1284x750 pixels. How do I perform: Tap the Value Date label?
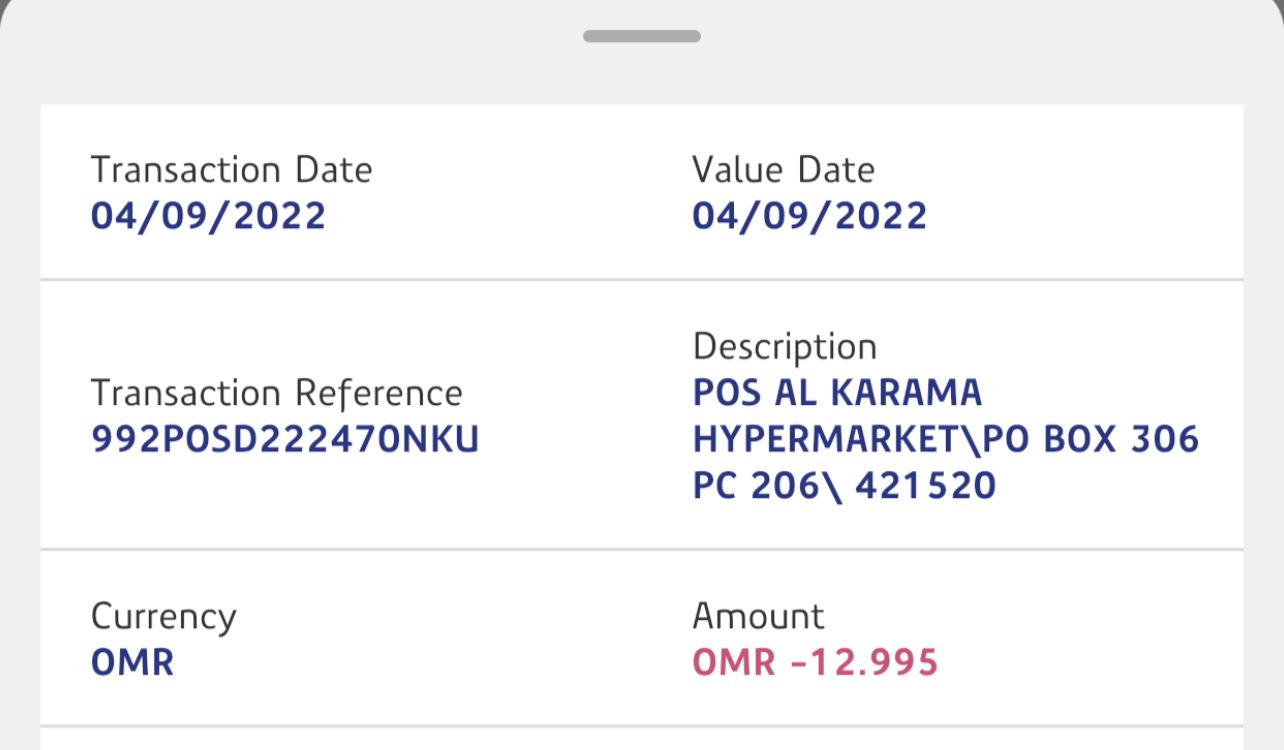point(783,170)
